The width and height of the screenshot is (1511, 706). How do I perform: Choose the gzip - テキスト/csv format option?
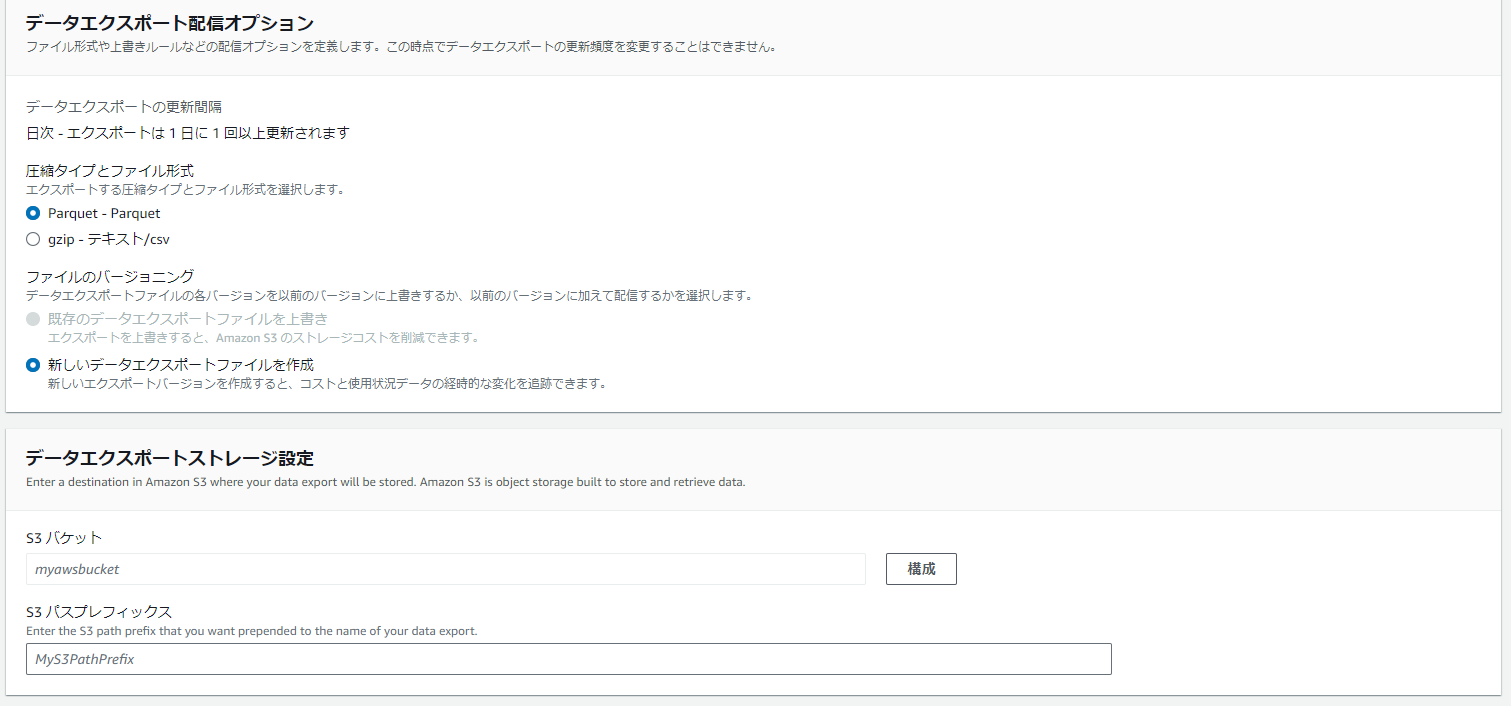coord(33,239)
